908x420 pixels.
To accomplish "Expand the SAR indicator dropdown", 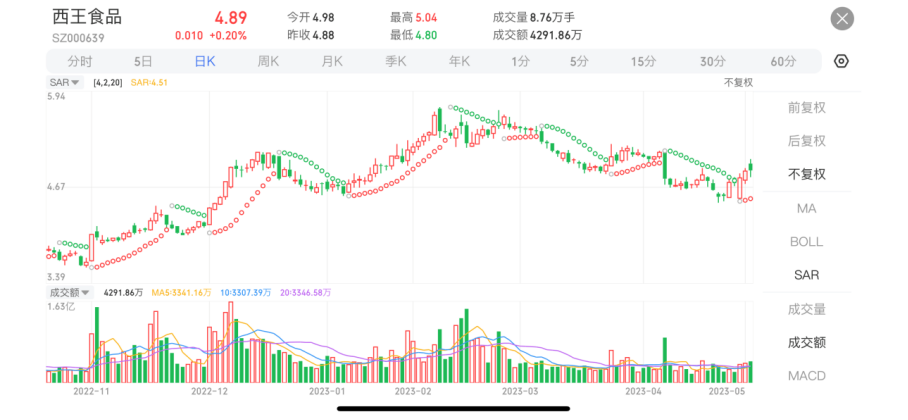I will [x=66, y=81].
